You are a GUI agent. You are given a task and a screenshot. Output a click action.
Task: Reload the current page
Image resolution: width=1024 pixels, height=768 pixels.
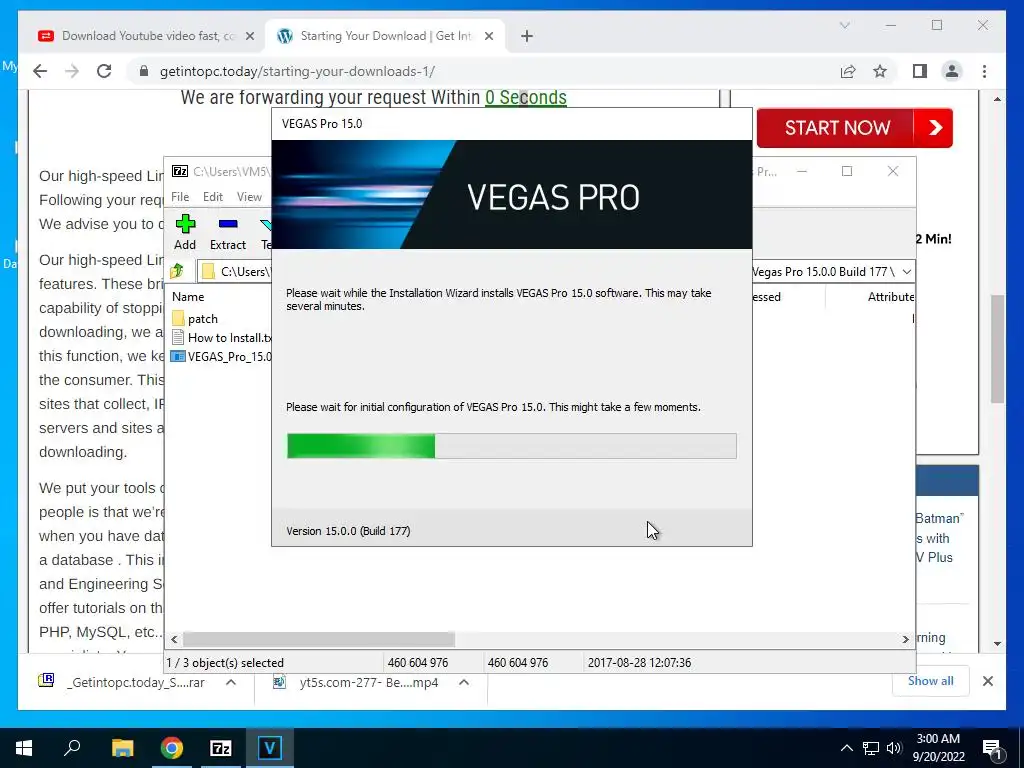pyautogui.click(x=104, y=71)
